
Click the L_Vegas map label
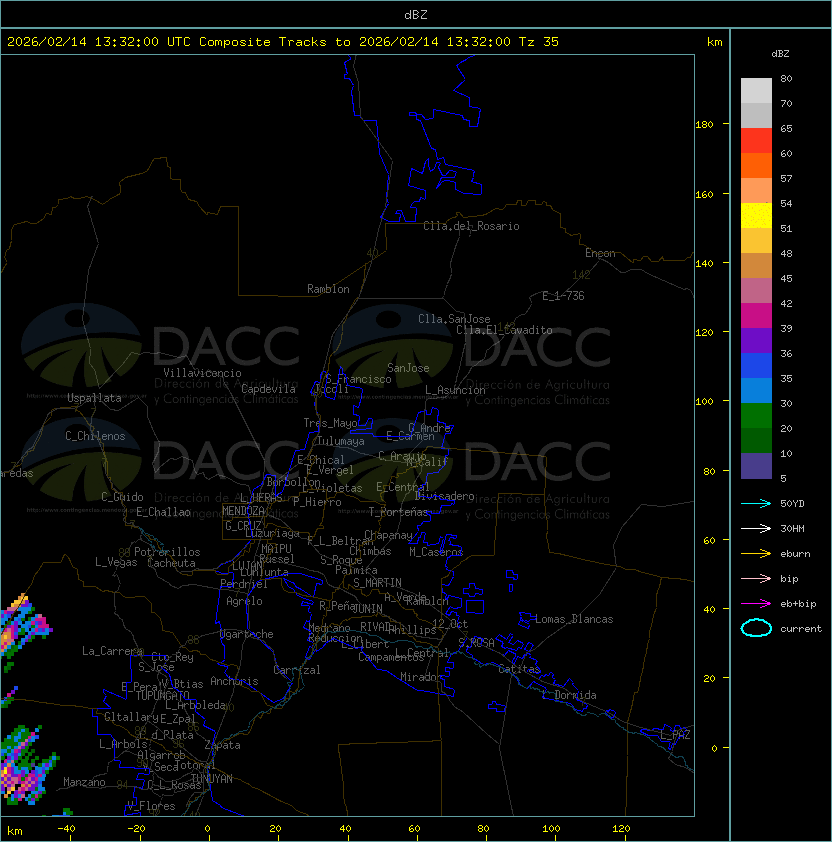point(116,562)
